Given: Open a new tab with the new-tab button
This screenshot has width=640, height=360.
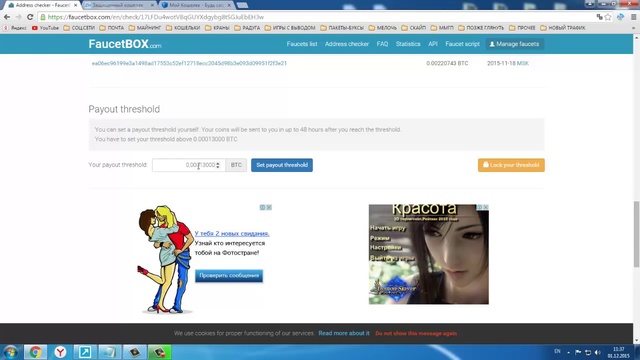Looking at the screenshot, I should (x=242, y=5).
